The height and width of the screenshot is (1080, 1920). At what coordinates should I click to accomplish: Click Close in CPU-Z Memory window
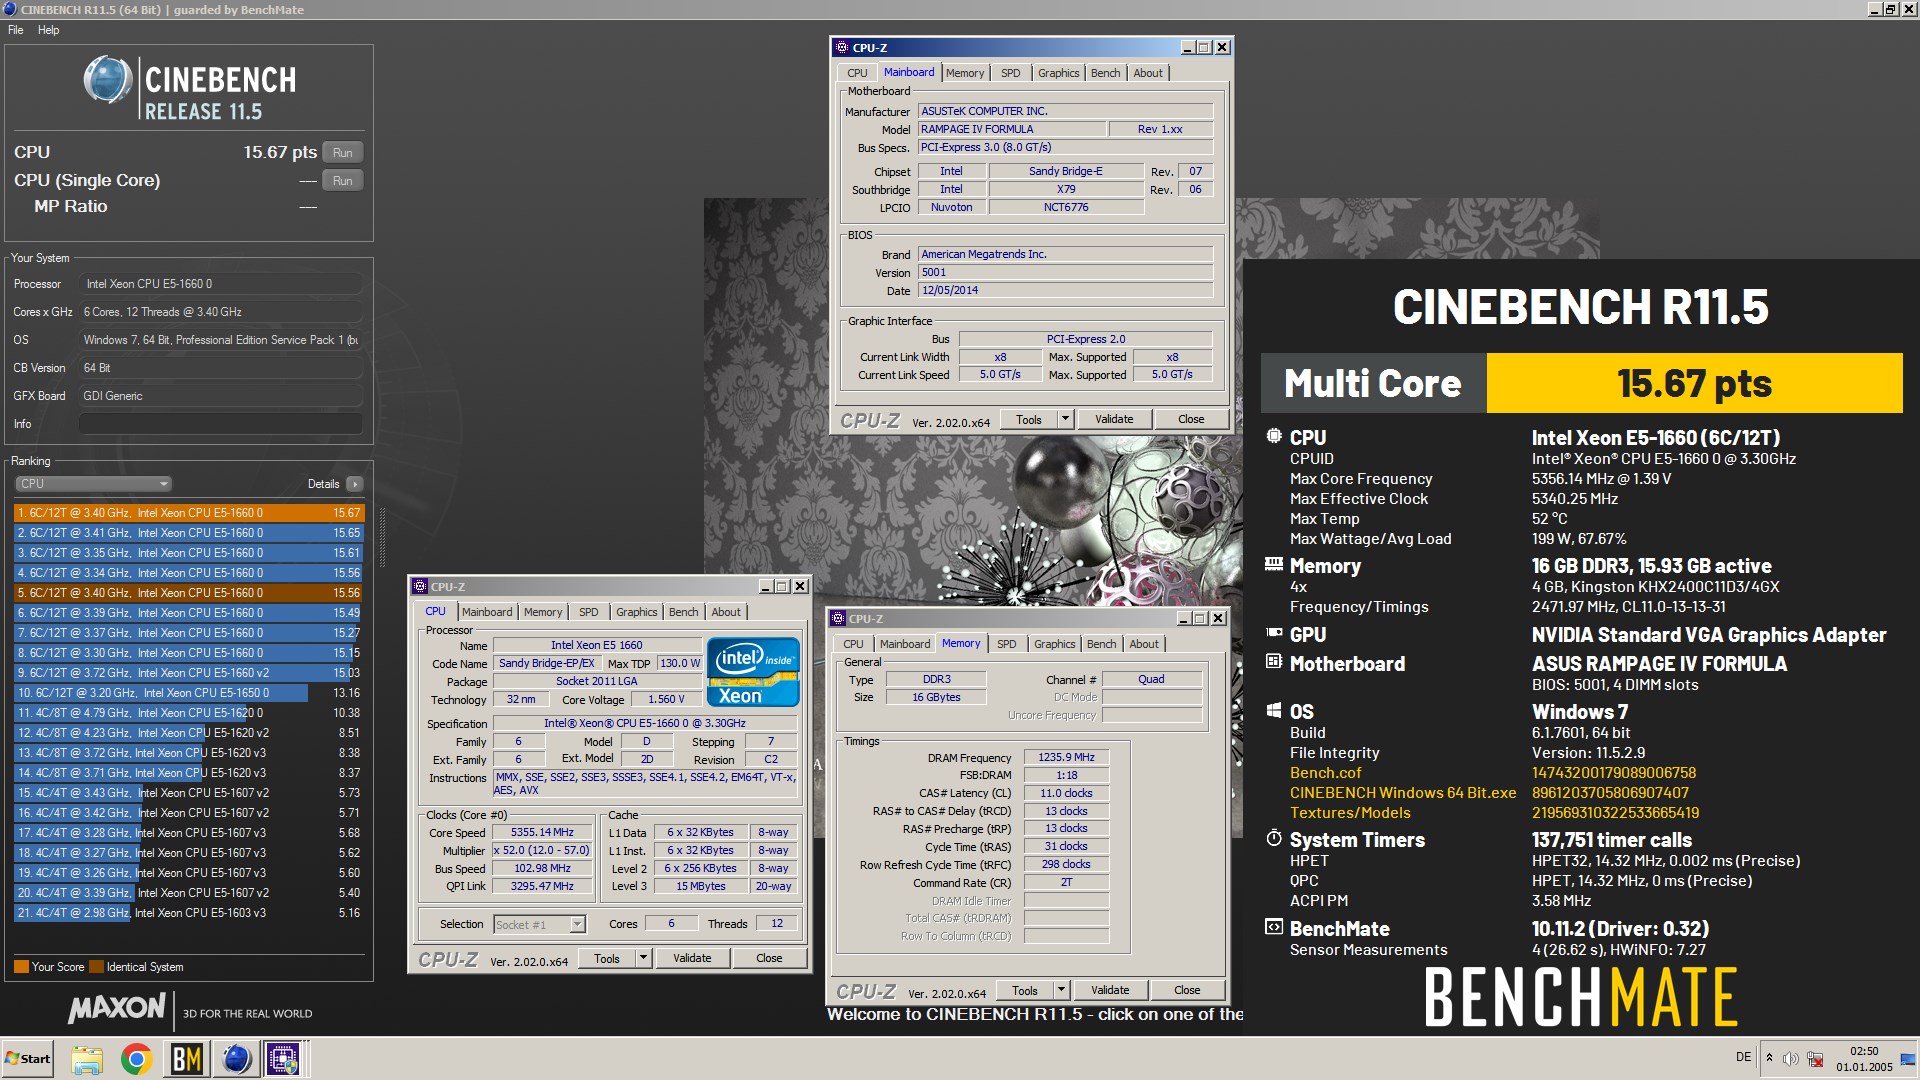(x=1187, y=990)
